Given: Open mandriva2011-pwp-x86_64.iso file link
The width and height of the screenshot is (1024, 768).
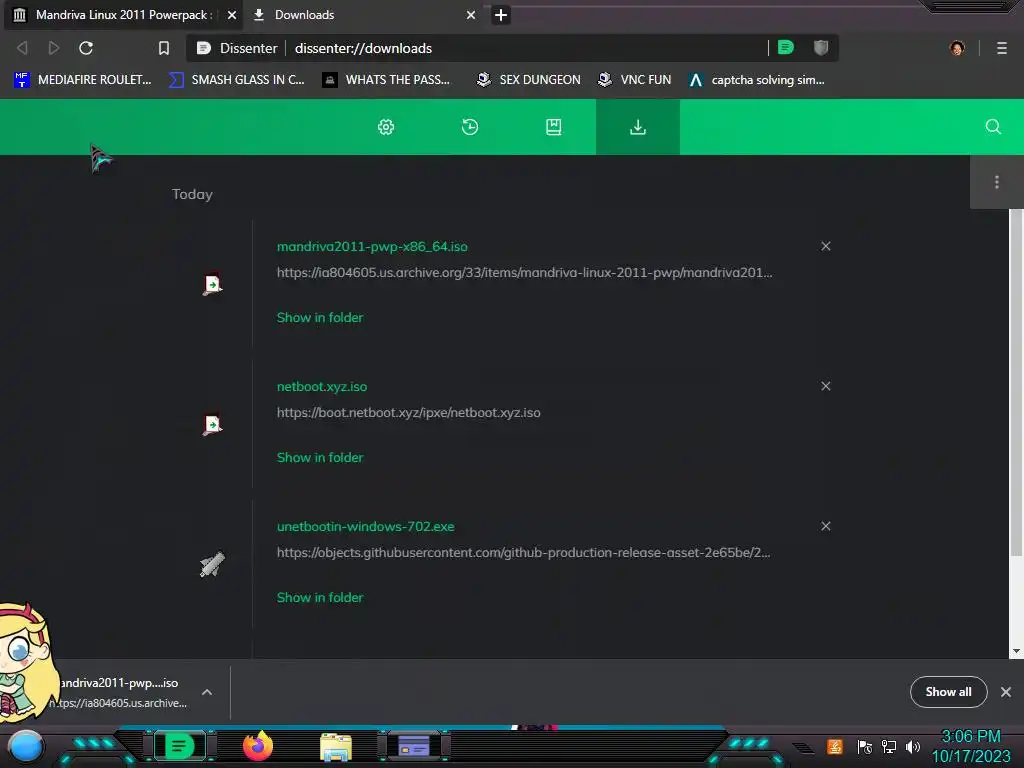Looking at the screenshot, I should pyautogui.click(x=372, y=246).
